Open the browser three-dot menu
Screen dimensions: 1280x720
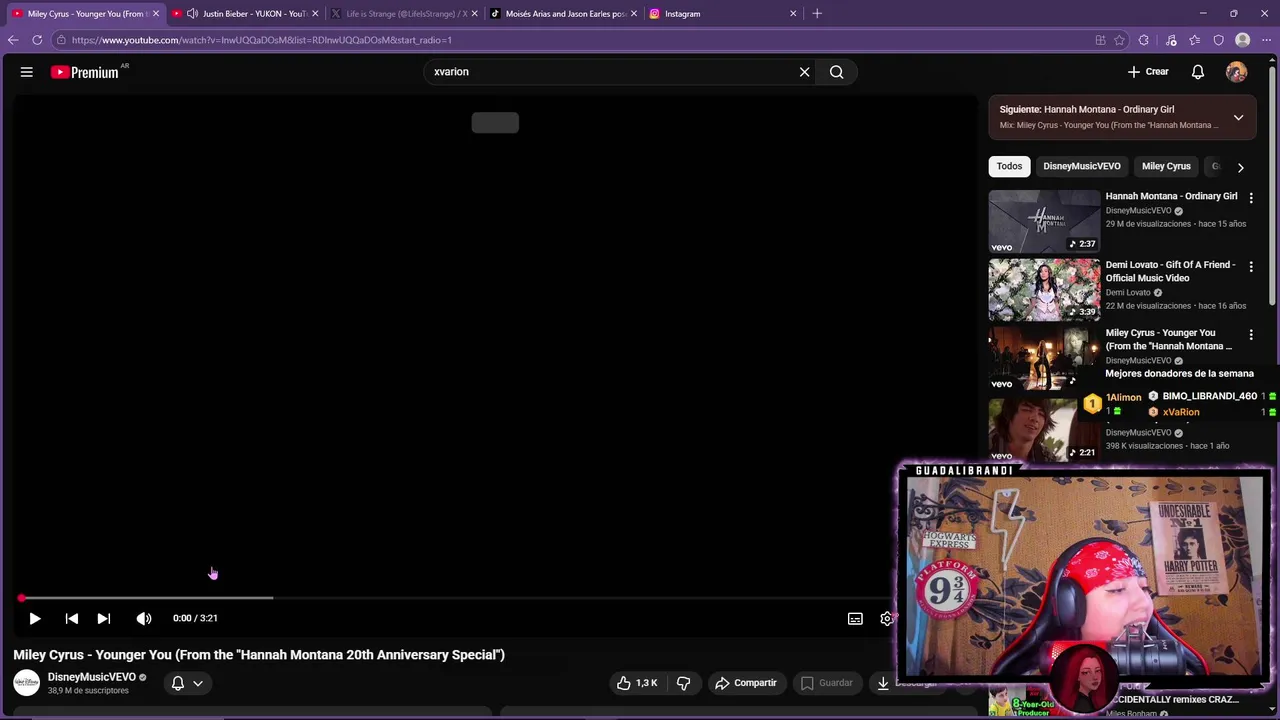1266,40
